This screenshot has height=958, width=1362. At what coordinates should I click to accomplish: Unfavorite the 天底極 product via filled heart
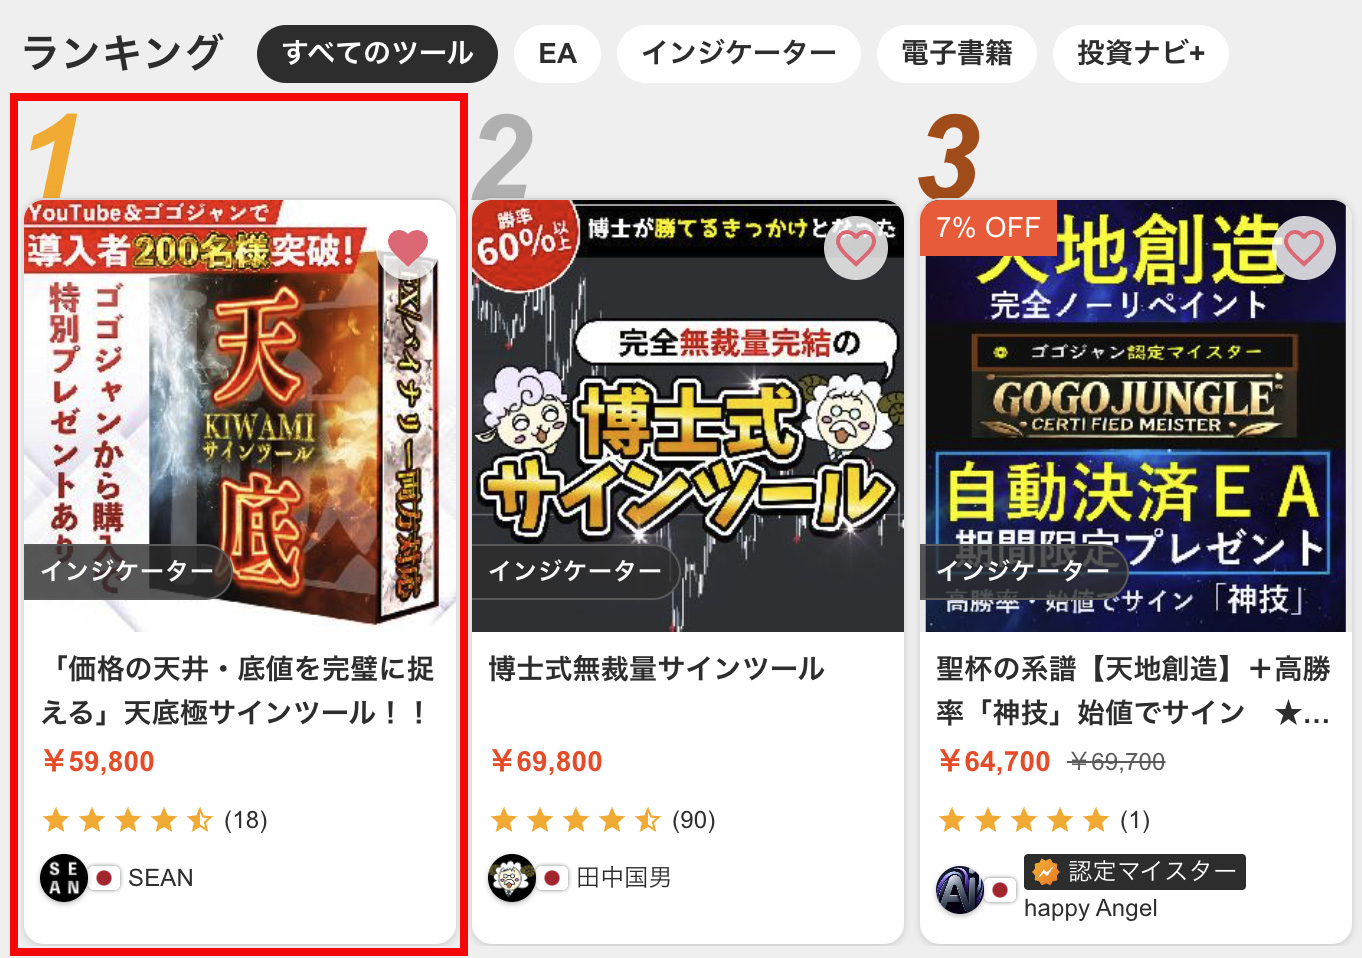[x=407, y=248]
